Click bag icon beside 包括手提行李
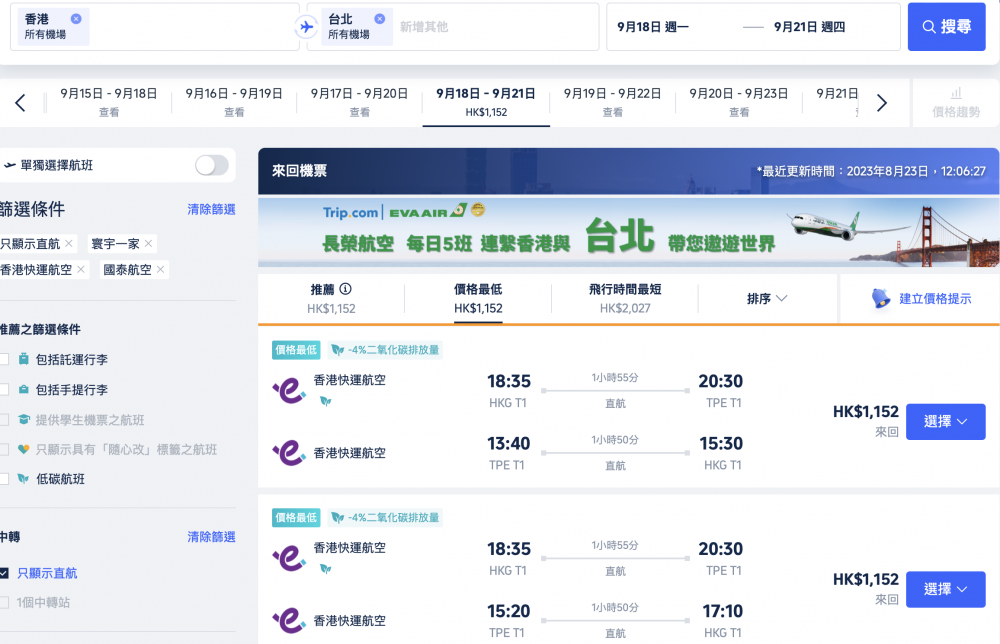The height and width of the screenshot is (644, 1000). [x=24, y=390]
